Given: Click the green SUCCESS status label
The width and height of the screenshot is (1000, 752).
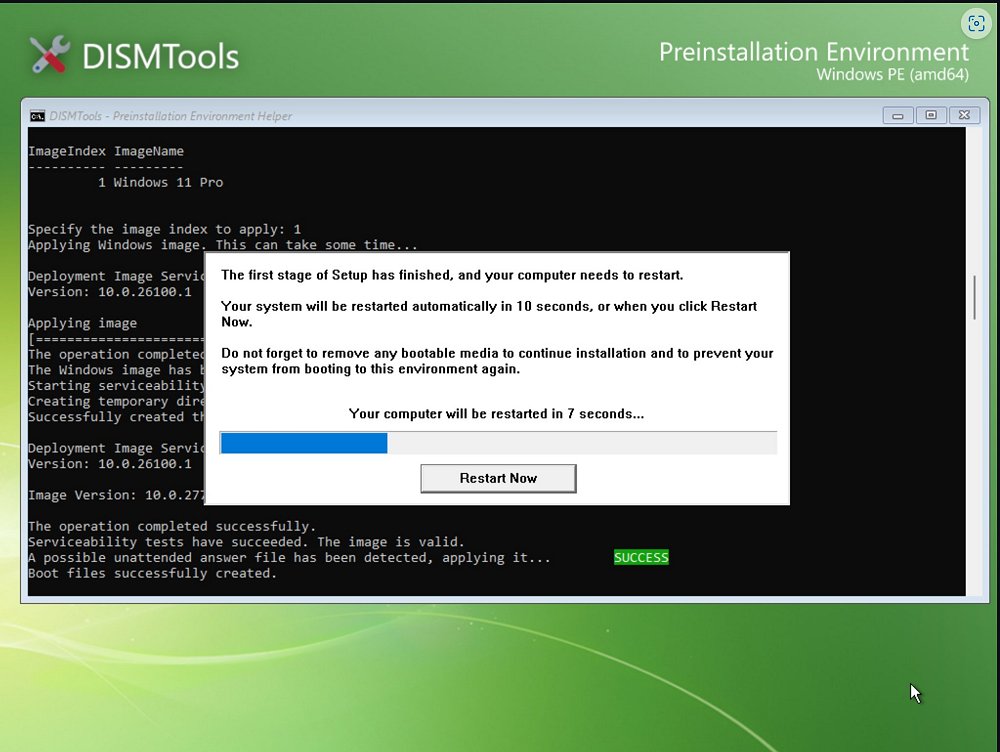Looking at the screenshot, I should (641, 557).
